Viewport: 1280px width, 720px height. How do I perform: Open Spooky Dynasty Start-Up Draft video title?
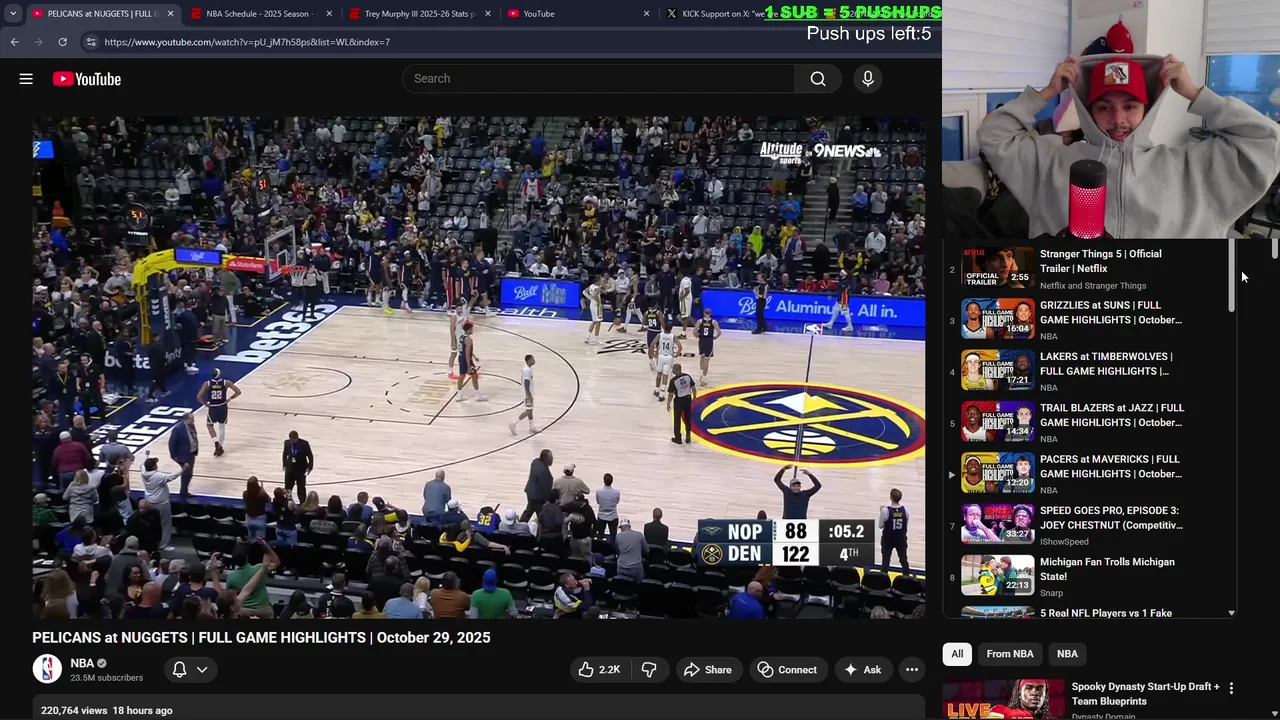click(1145, 694)
